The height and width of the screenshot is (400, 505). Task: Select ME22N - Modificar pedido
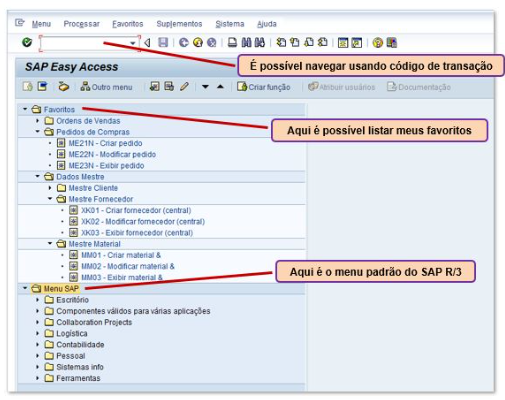coord(112,154)
